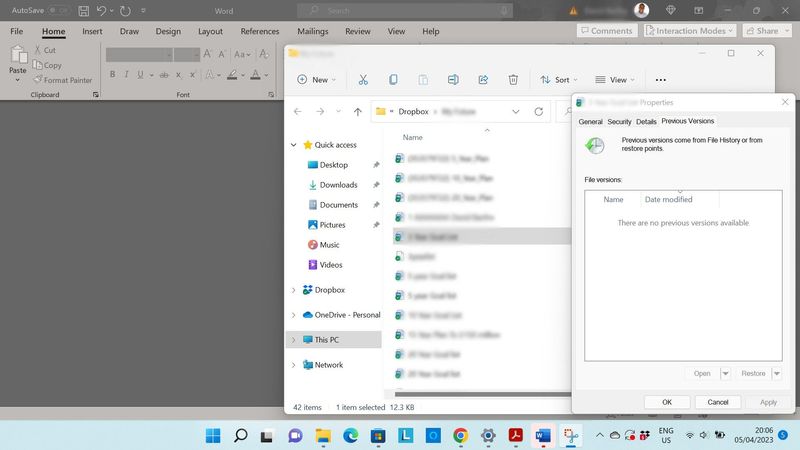Click the Up one level arrow
The width and height of the screenshot is (800, 450).
[357, 111]
